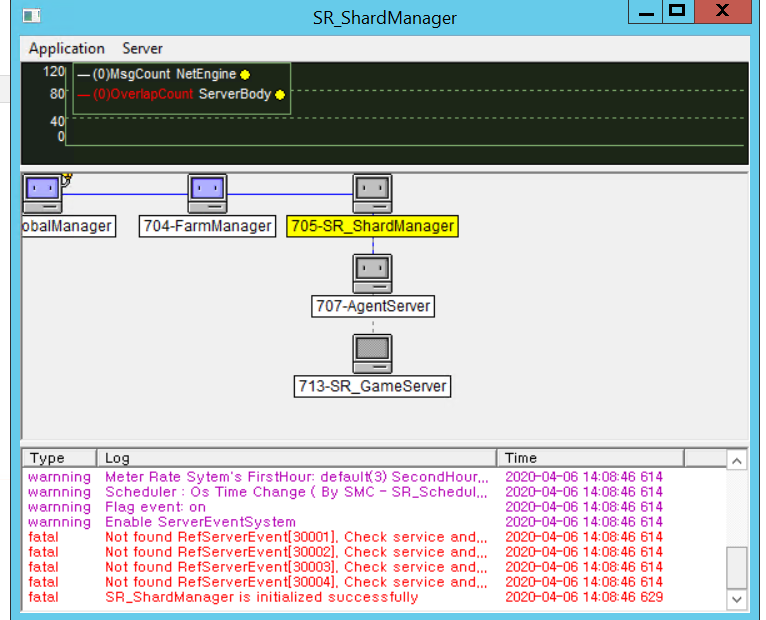Click the yellow dot beside OverlapCount ServerBody
This screenshot has height=620, width=766.
(x=280, y=95)
